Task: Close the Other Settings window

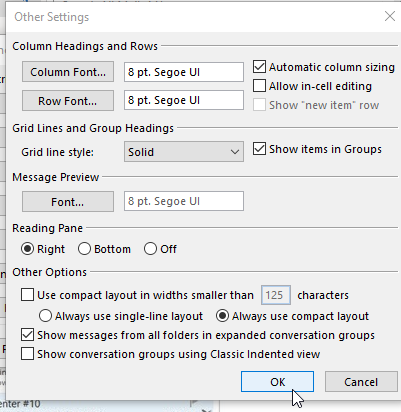Action: pos(390,16)
